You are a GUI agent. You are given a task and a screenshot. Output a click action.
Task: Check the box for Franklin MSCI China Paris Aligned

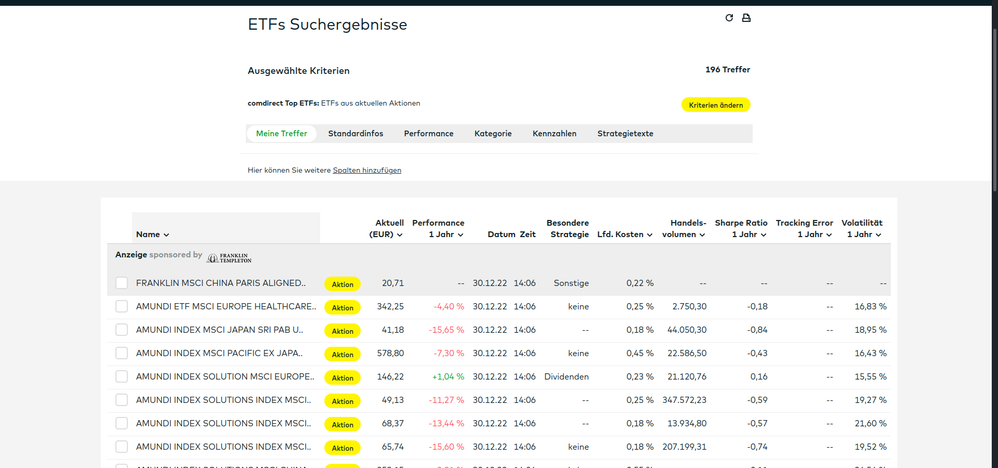pyautogui.click(x=121, y=283)
